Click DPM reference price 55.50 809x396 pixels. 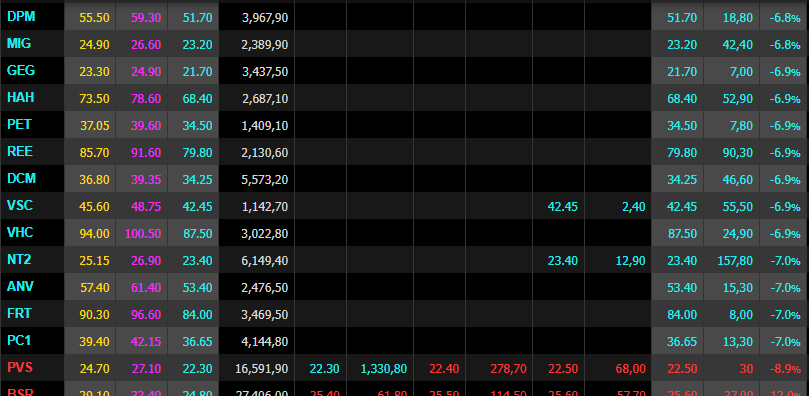pyautogui.click(x=94, y=18)
